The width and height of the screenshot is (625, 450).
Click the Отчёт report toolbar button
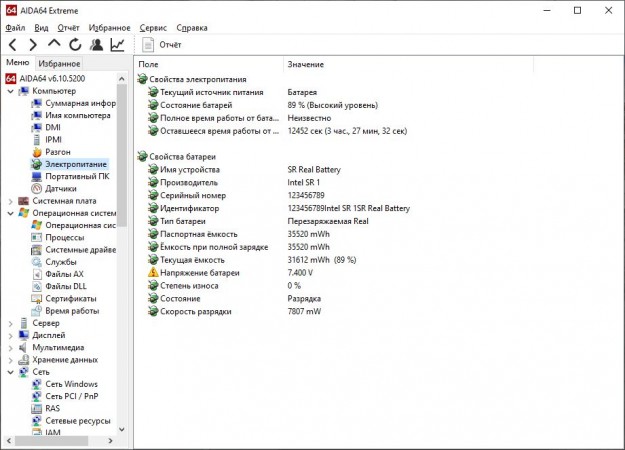(x=162, y=45)
